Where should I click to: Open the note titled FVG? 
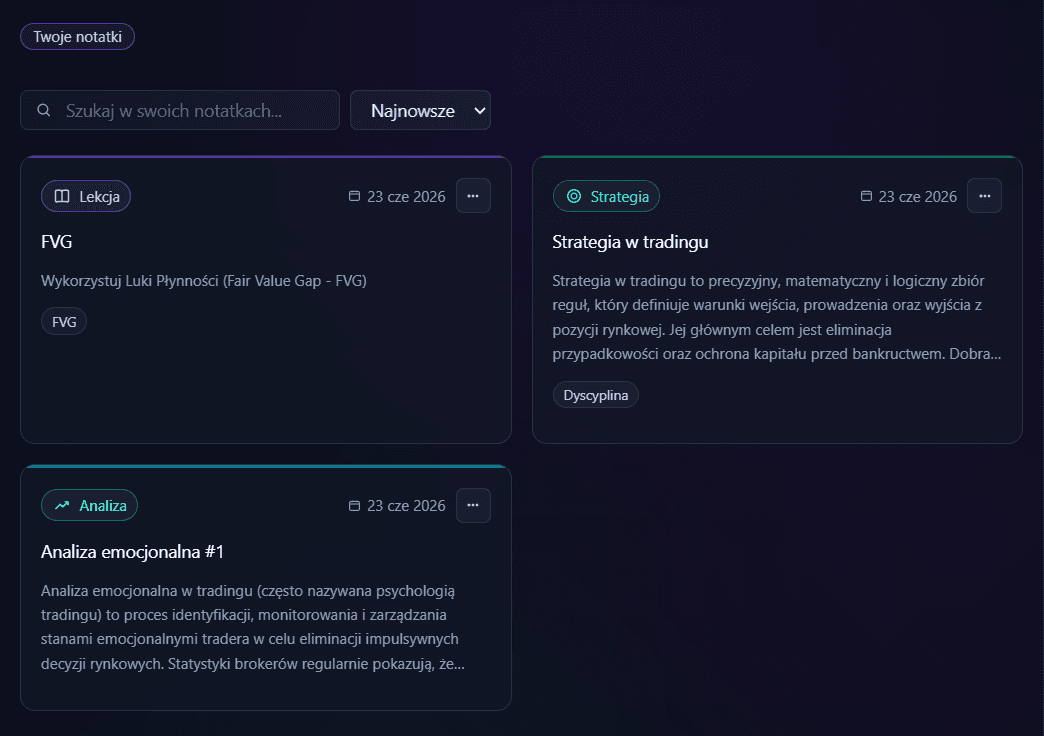pyautogui.click(x=57, y=242)
